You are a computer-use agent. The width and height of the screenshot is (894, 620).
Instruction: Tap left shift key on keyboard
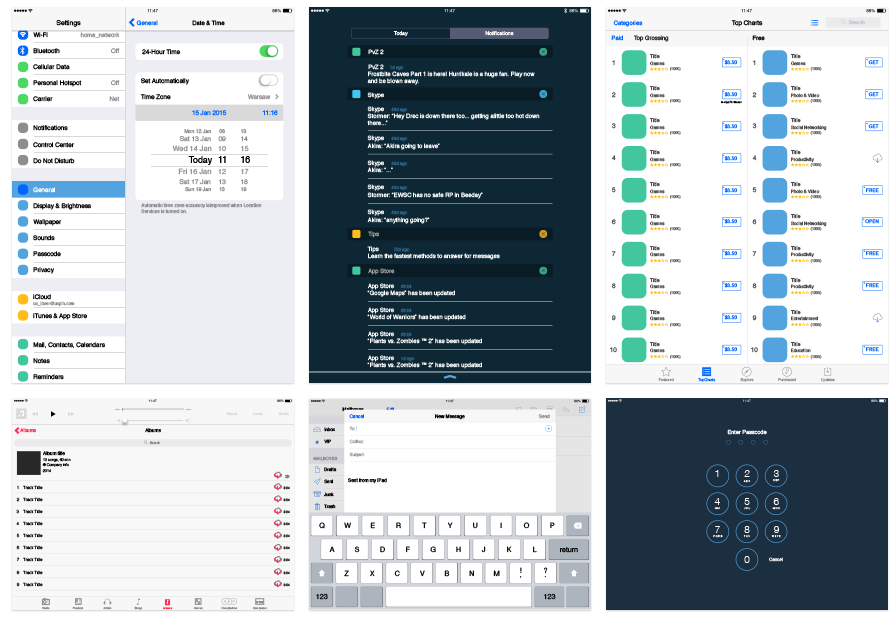(x=322, y=573)
